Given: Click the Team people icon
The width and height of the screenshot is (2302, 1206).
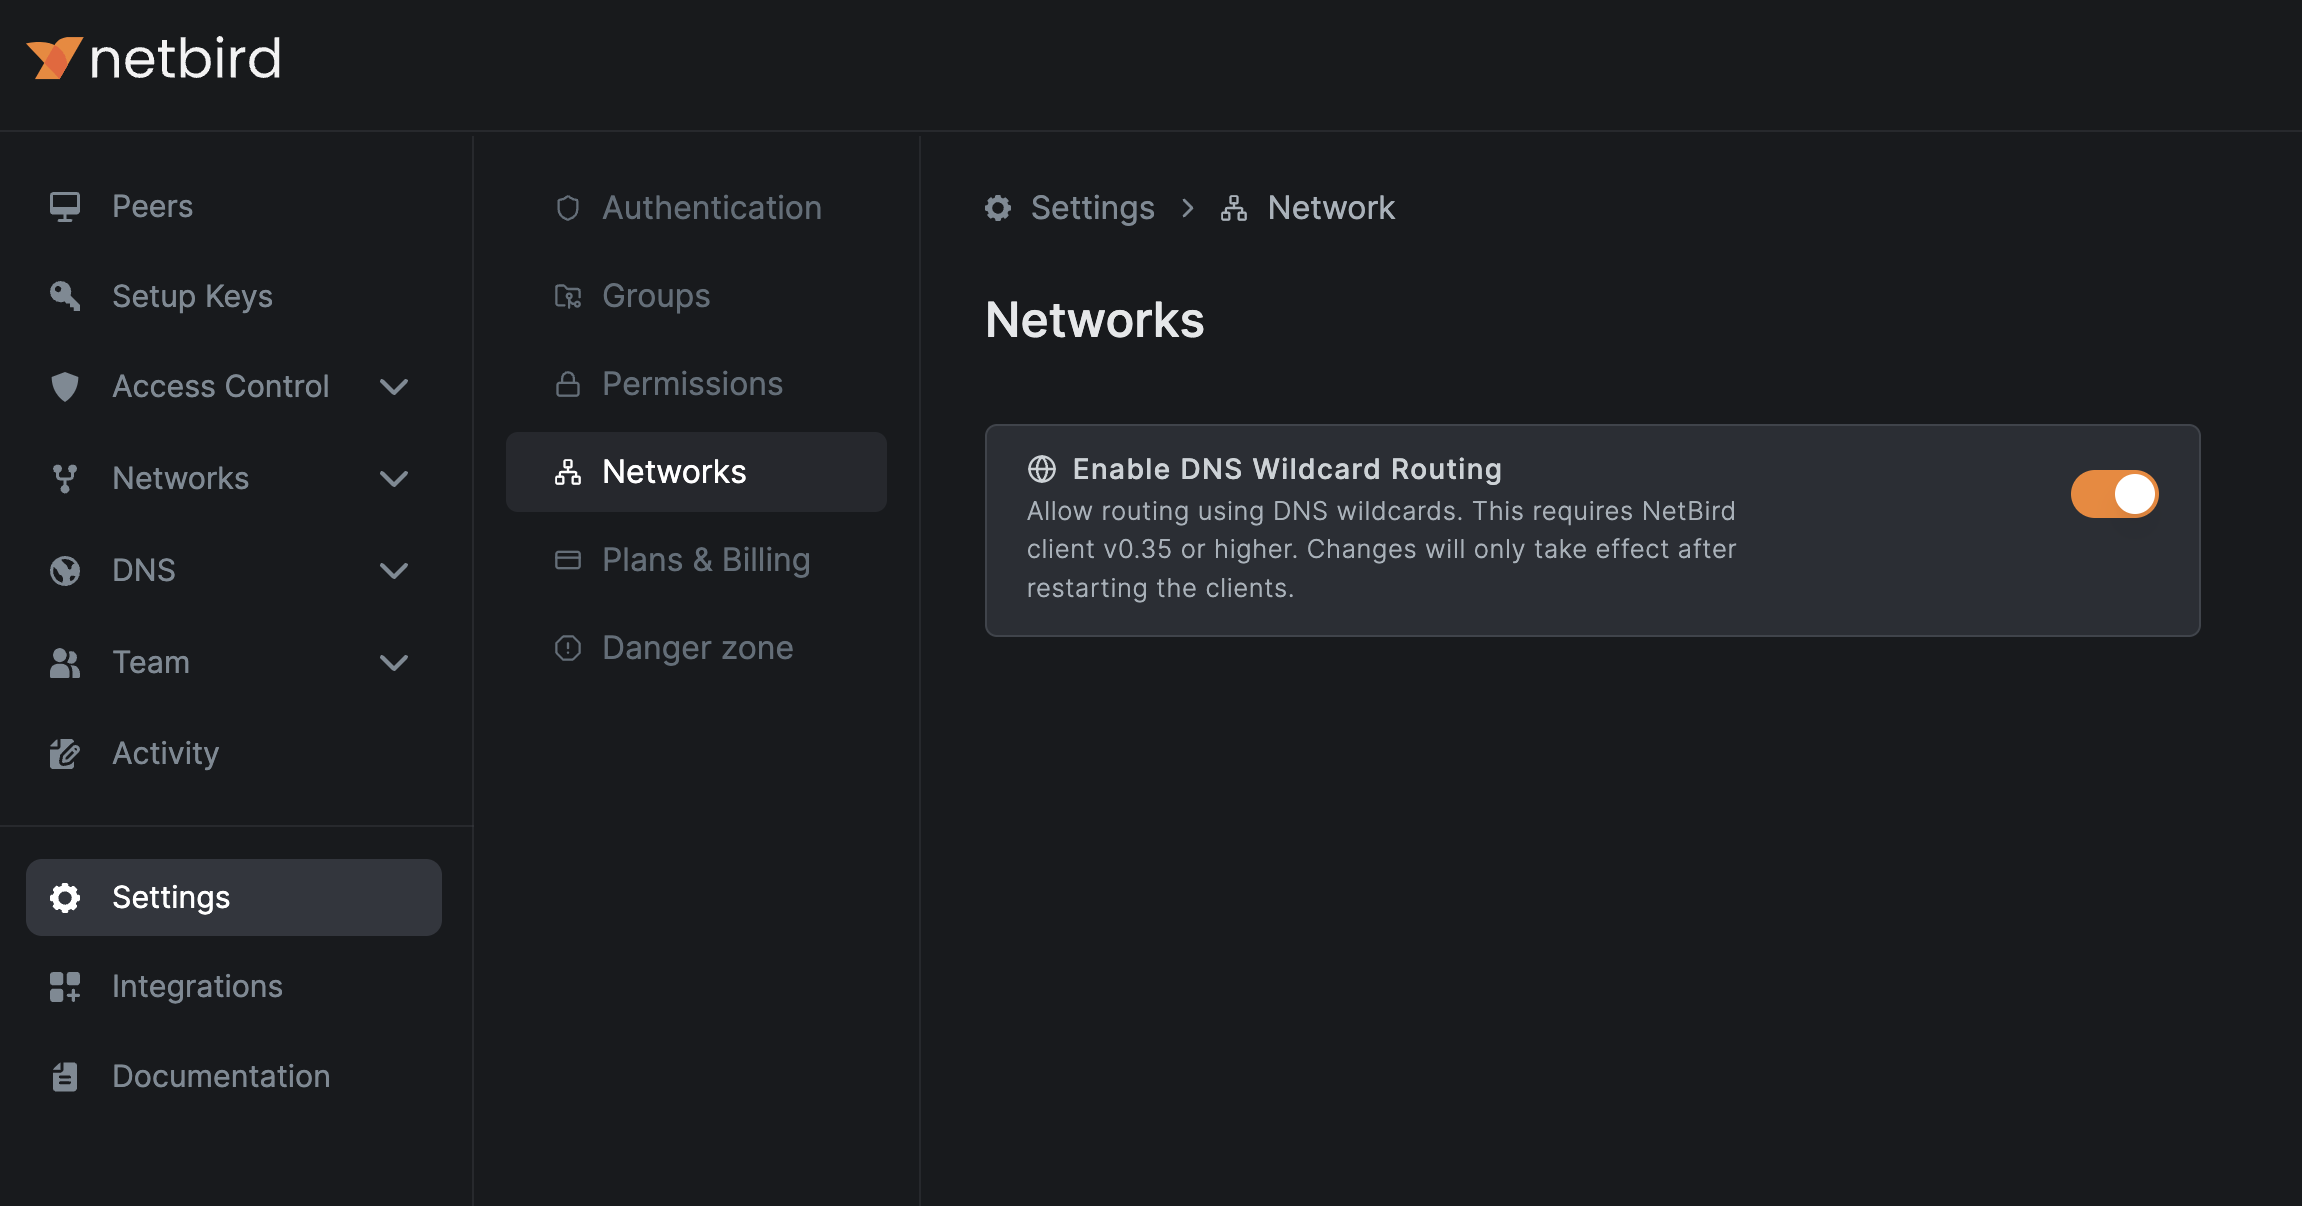Looking at the screenshot, I should click(65, 662).
